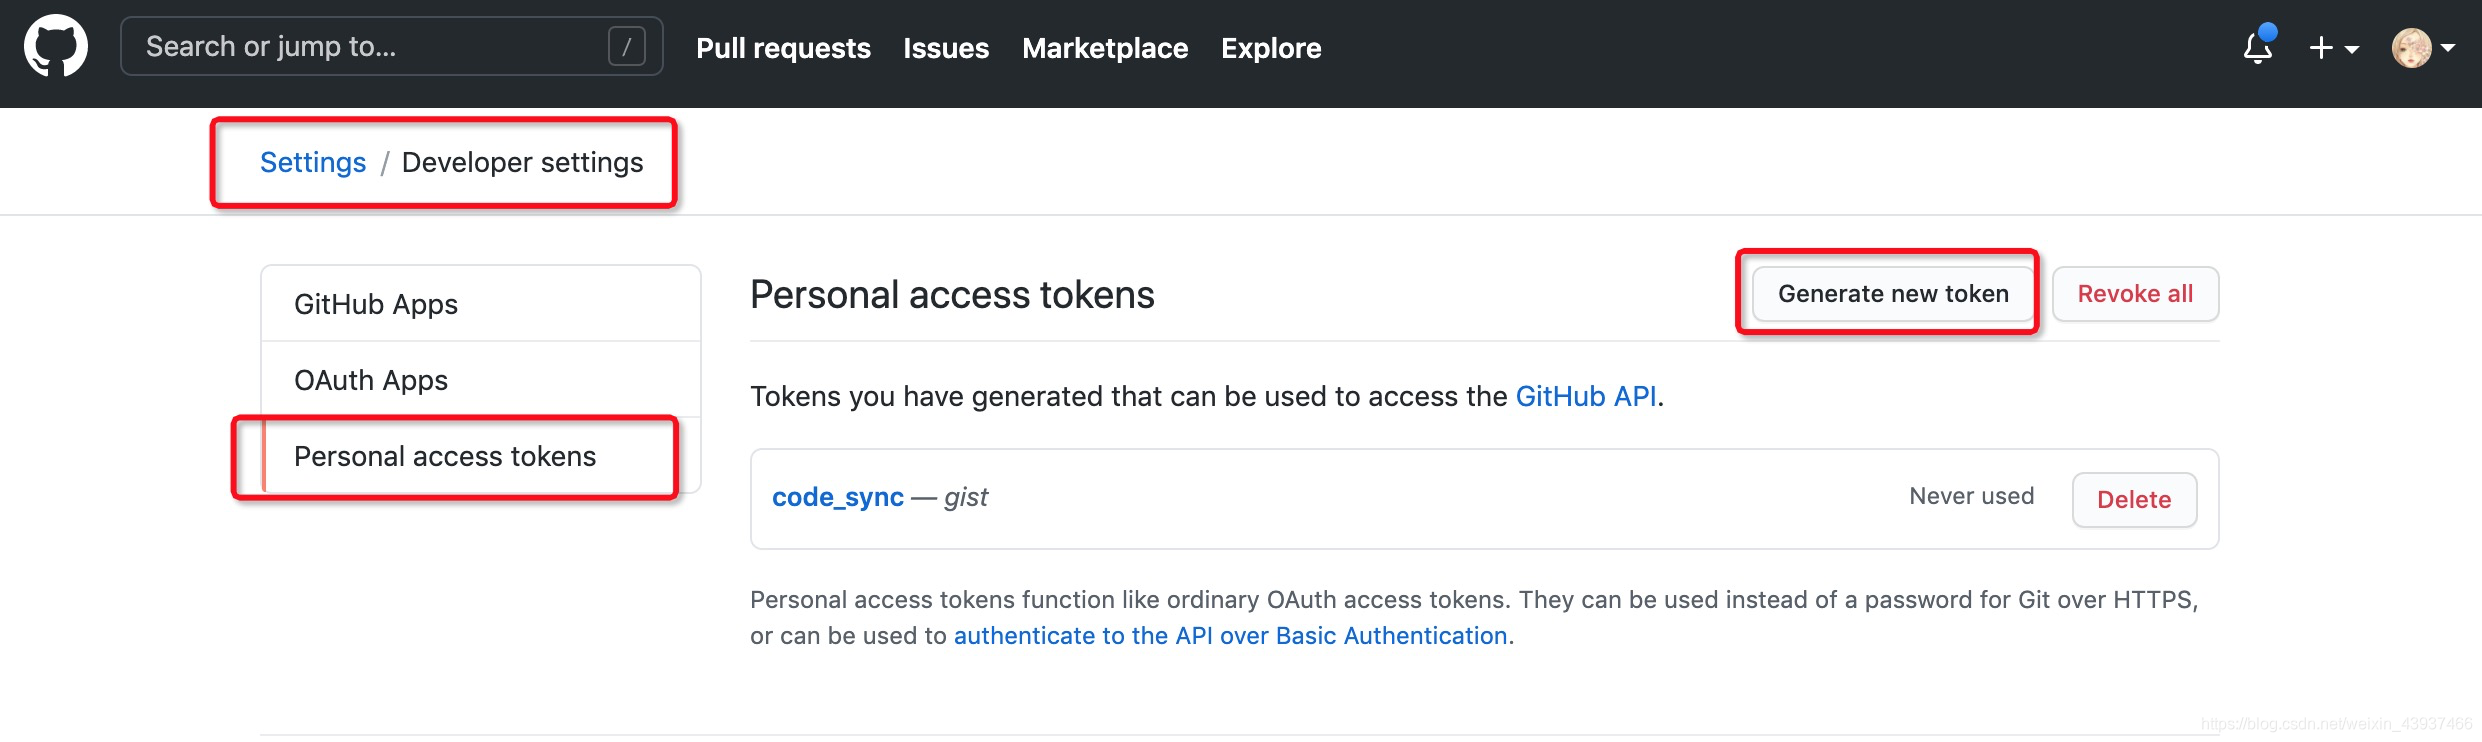Viewport: 2482px width, 742px height.
Task: Delete the code_sync token
Action: (2134, 499)
